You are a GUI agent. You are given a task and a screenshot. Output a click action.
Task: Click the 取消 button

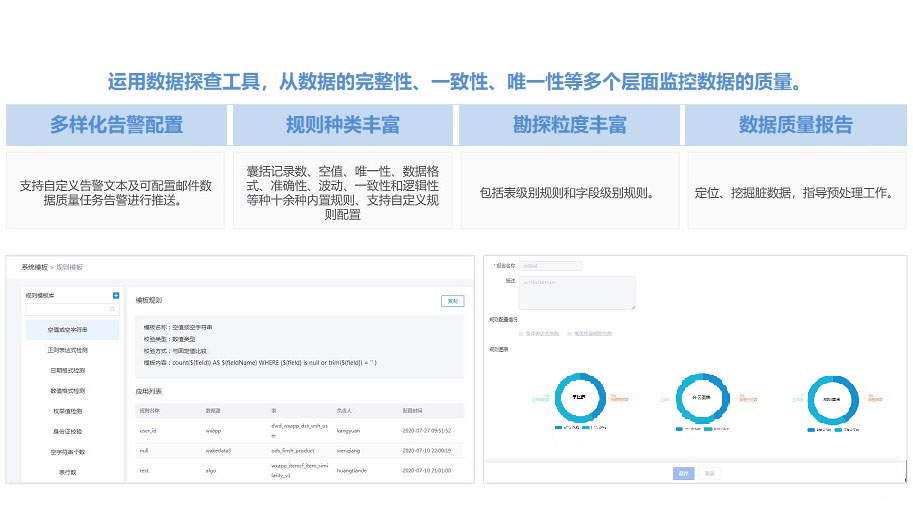tap(708, 473)
